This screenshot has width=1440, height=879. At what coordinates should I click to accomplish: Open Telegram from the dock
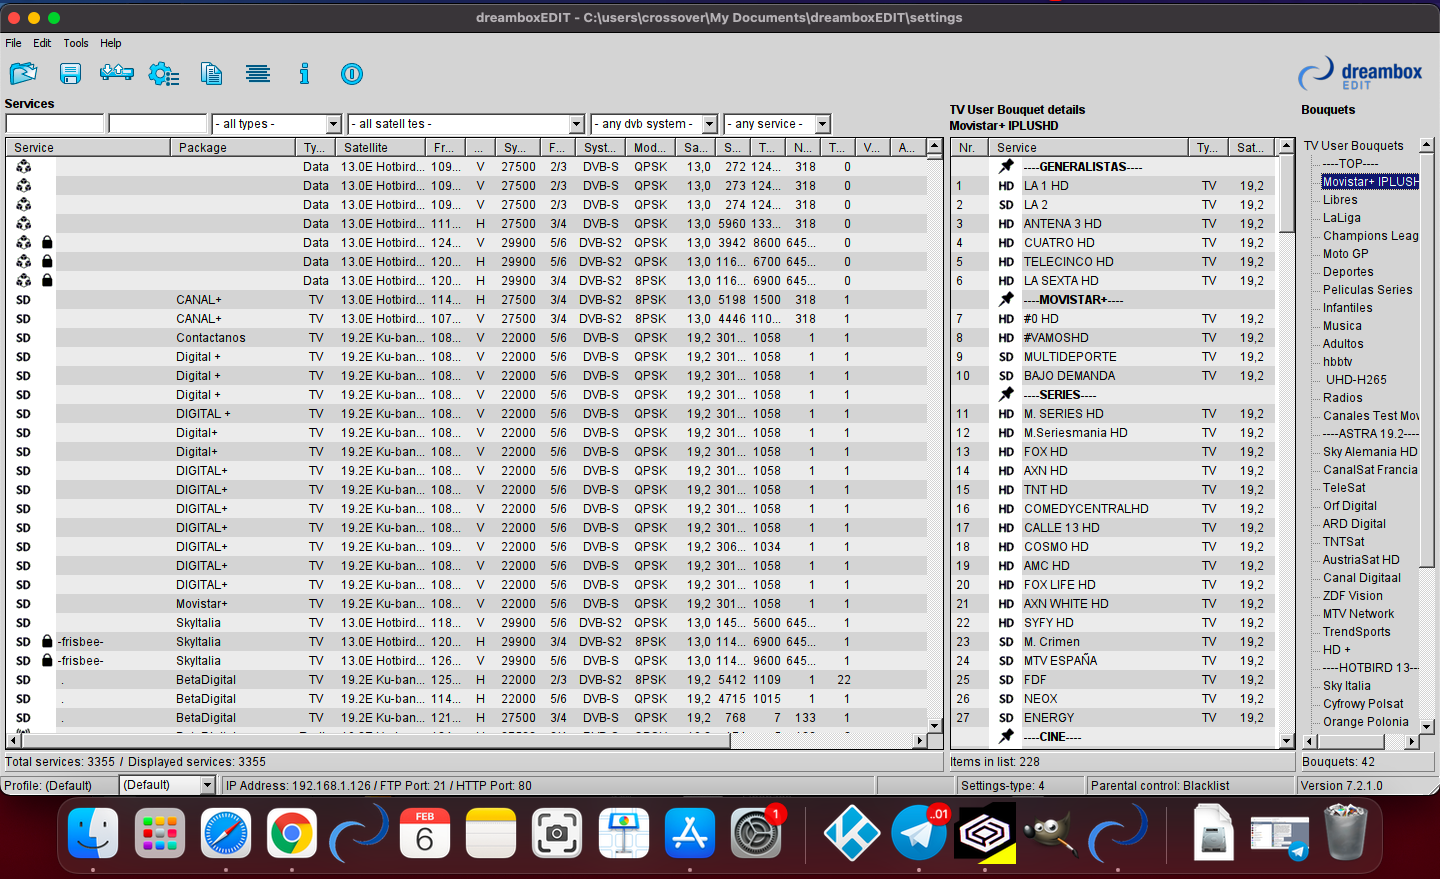click(x=919, y=832)
